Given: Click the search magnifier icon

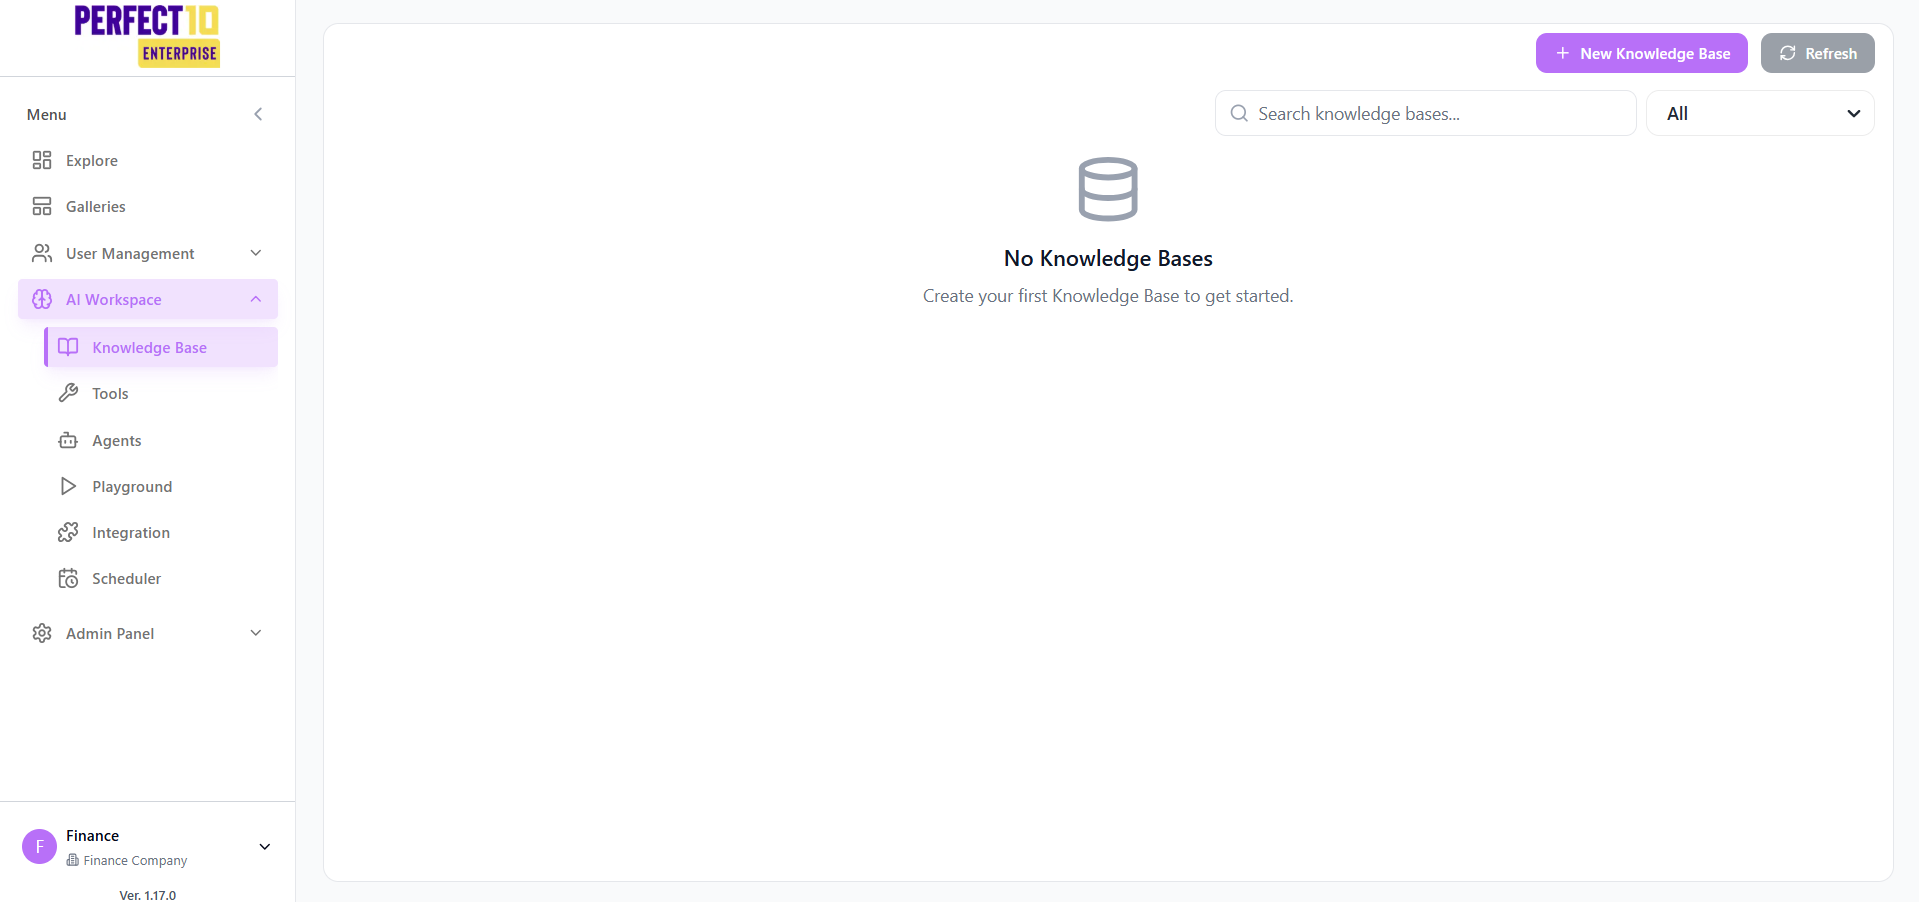Looking at the screenshot, I should [x=1239, y=113].
